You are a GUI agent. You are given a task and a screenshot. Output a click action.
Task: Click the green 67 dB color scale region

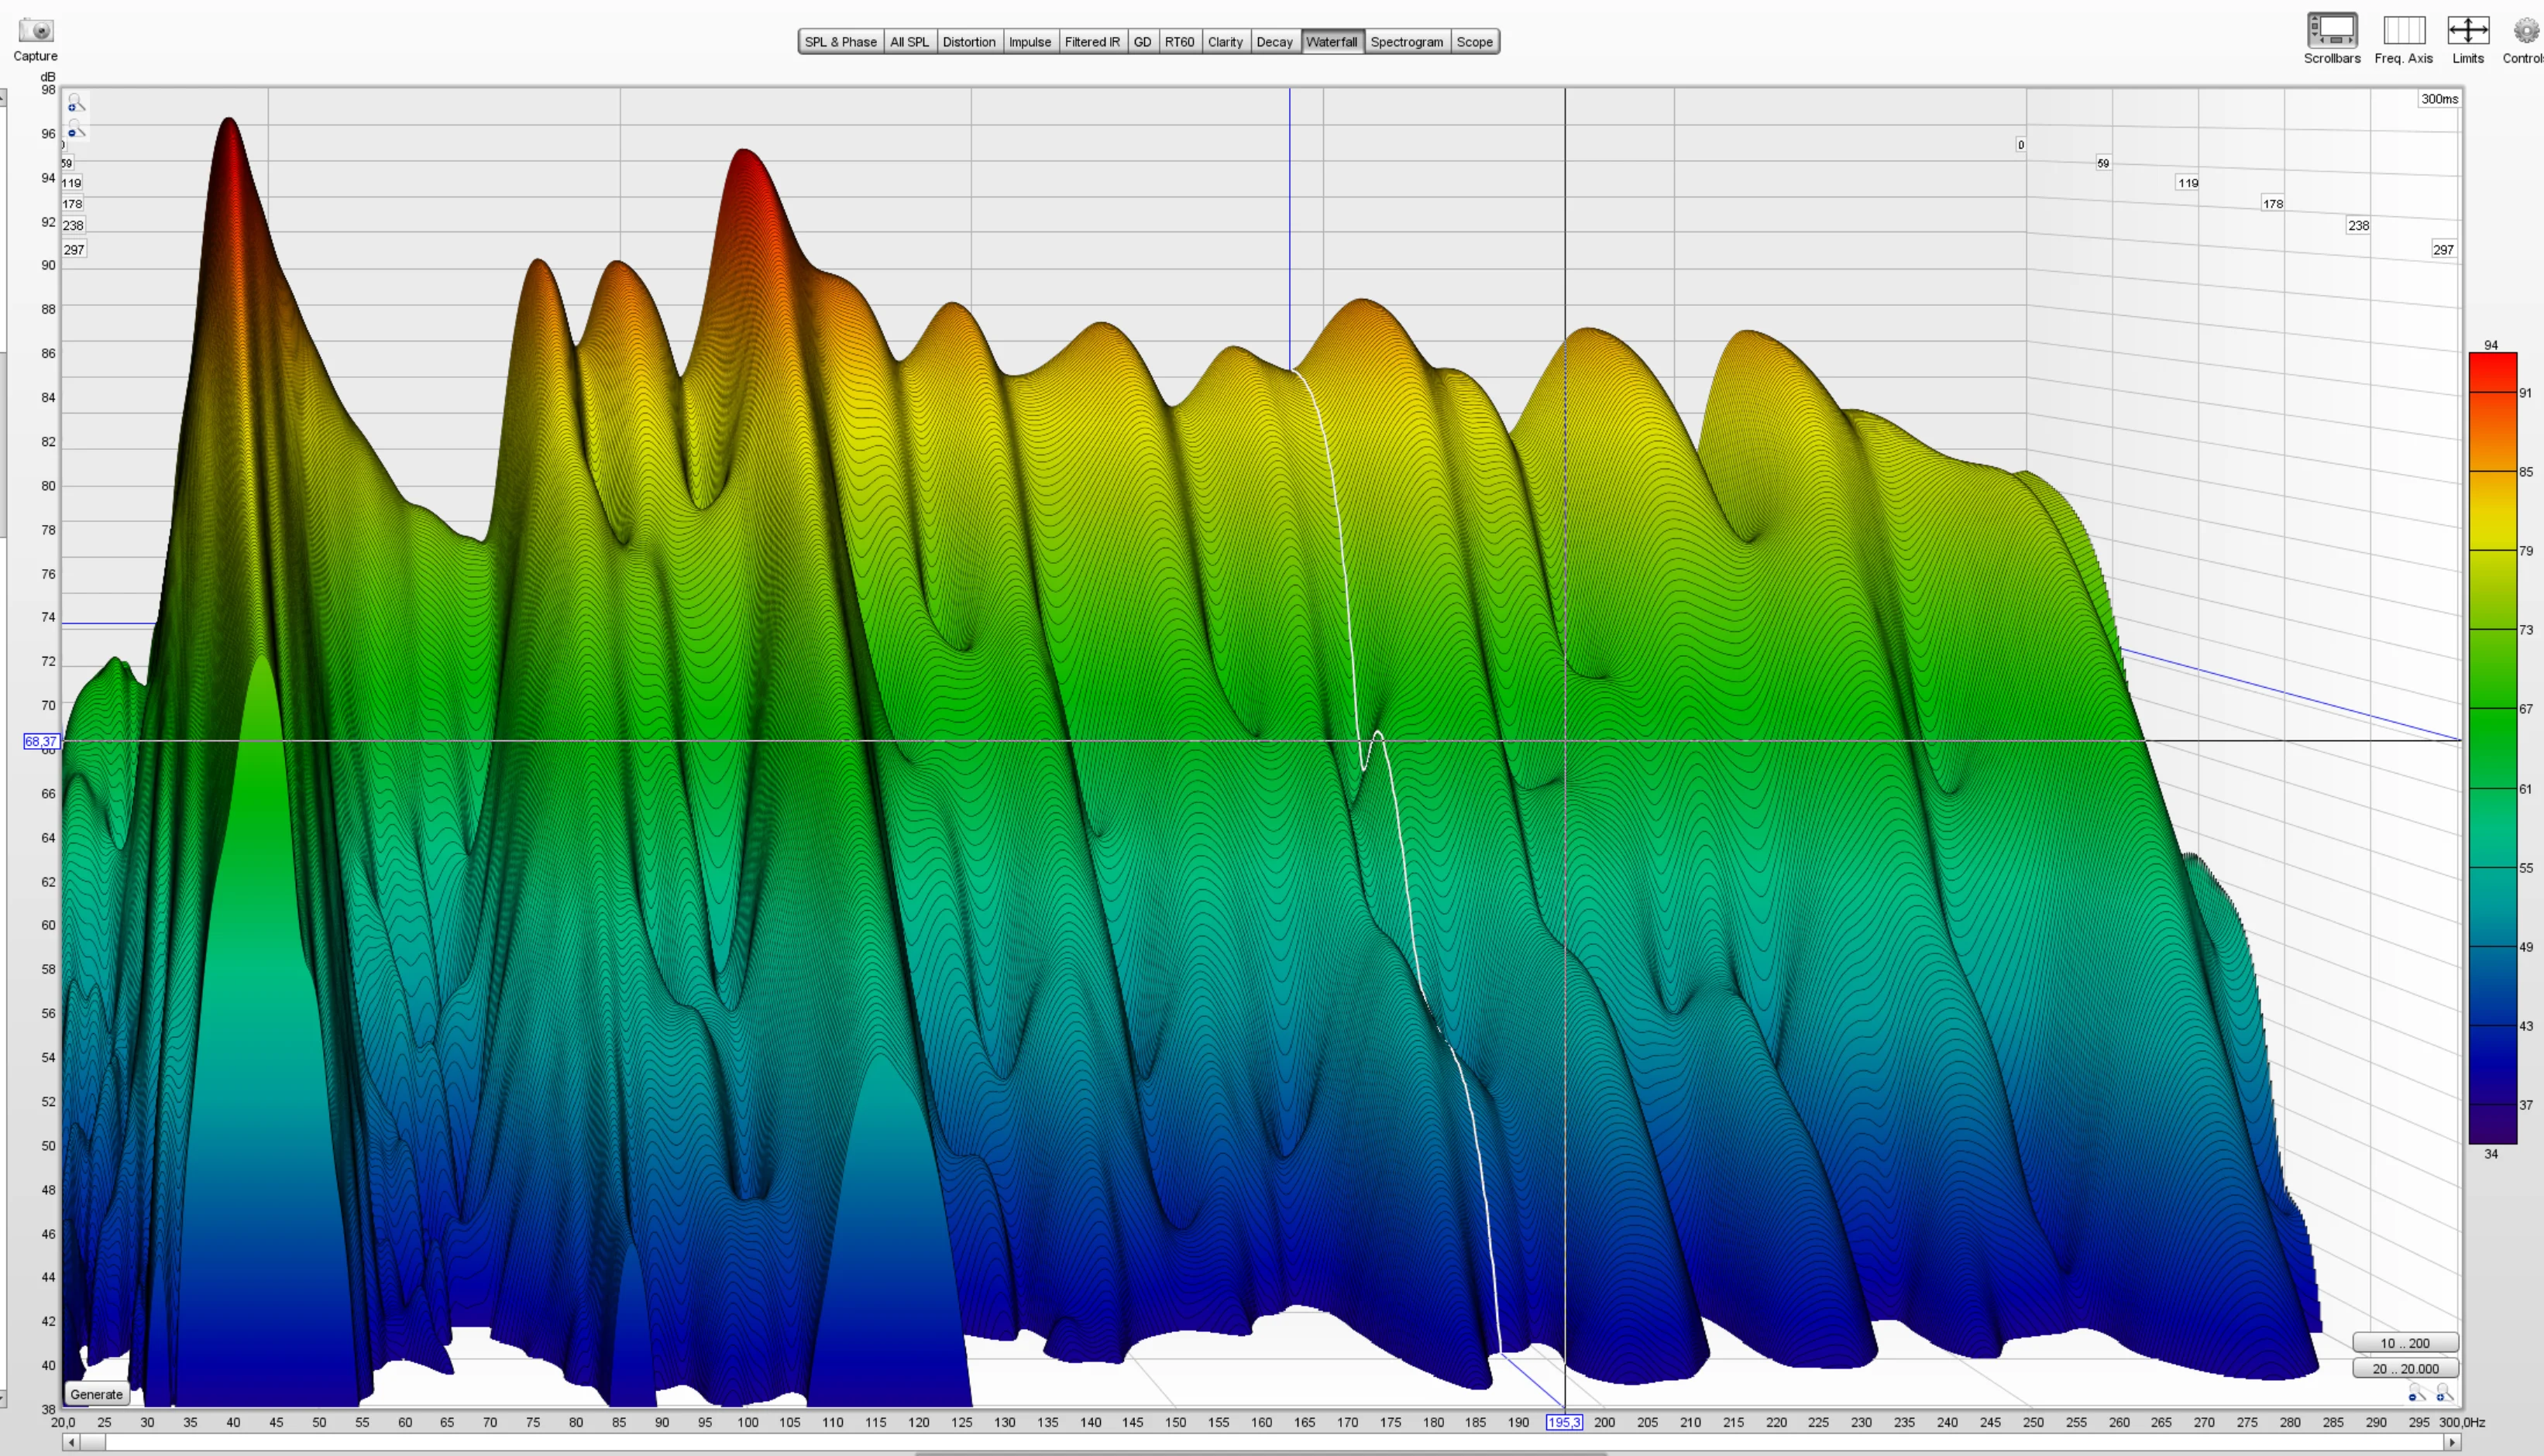[2492, 709]
